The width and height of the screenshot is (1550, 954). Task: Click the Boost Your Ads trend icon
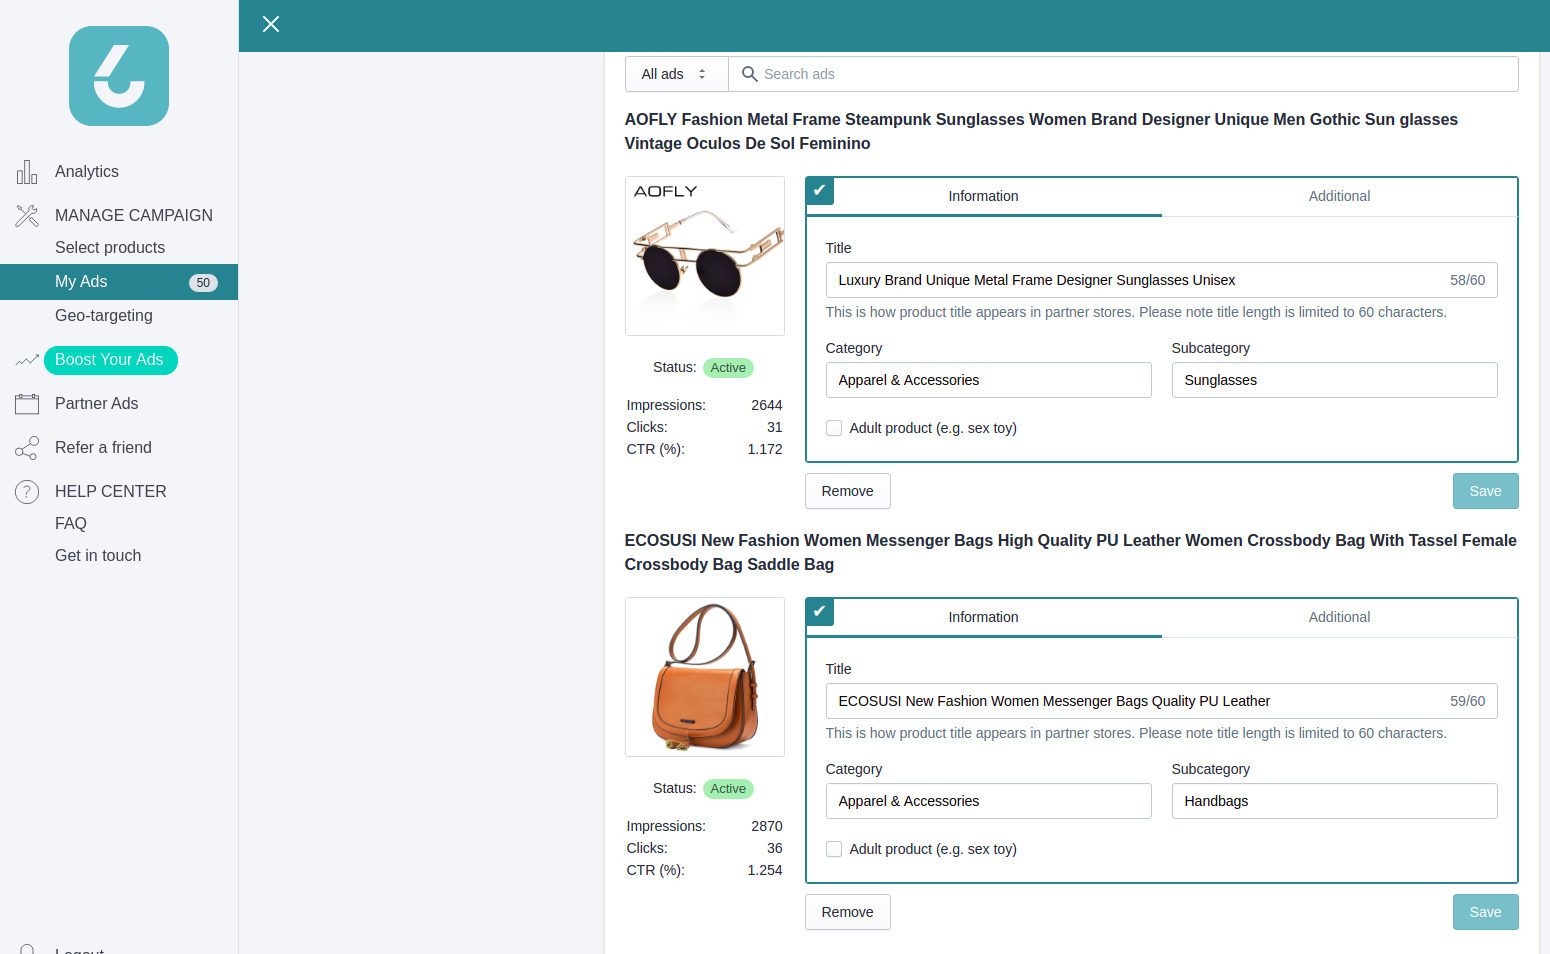[x=27, y=360]
